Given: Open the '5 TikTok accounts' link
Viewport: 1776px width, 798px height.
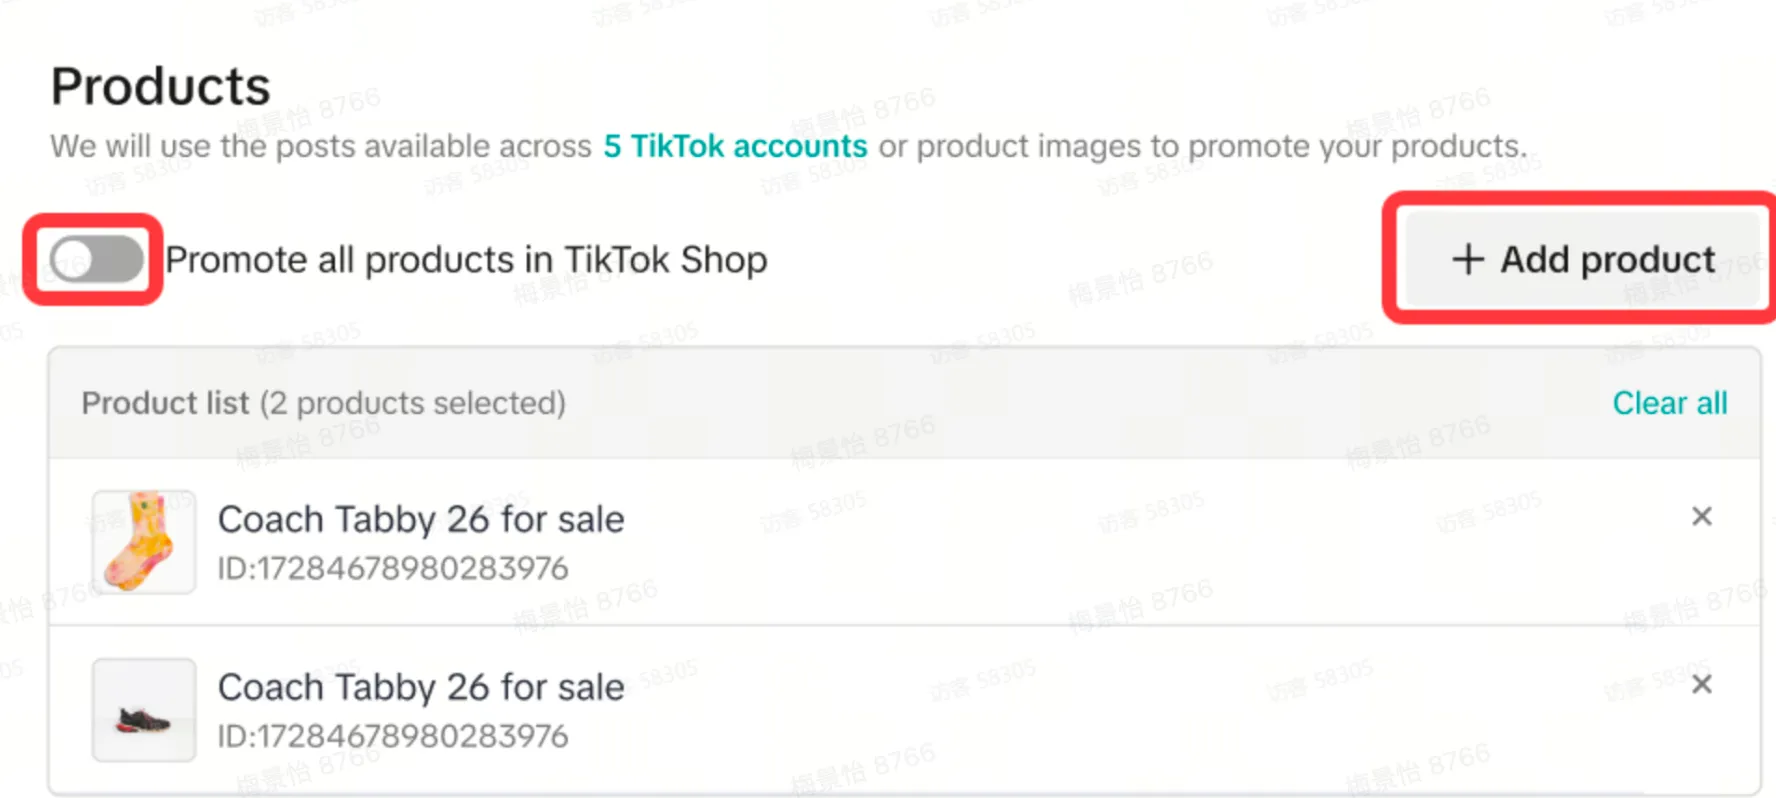Looking at the screenshot, I should pos(733,146).
